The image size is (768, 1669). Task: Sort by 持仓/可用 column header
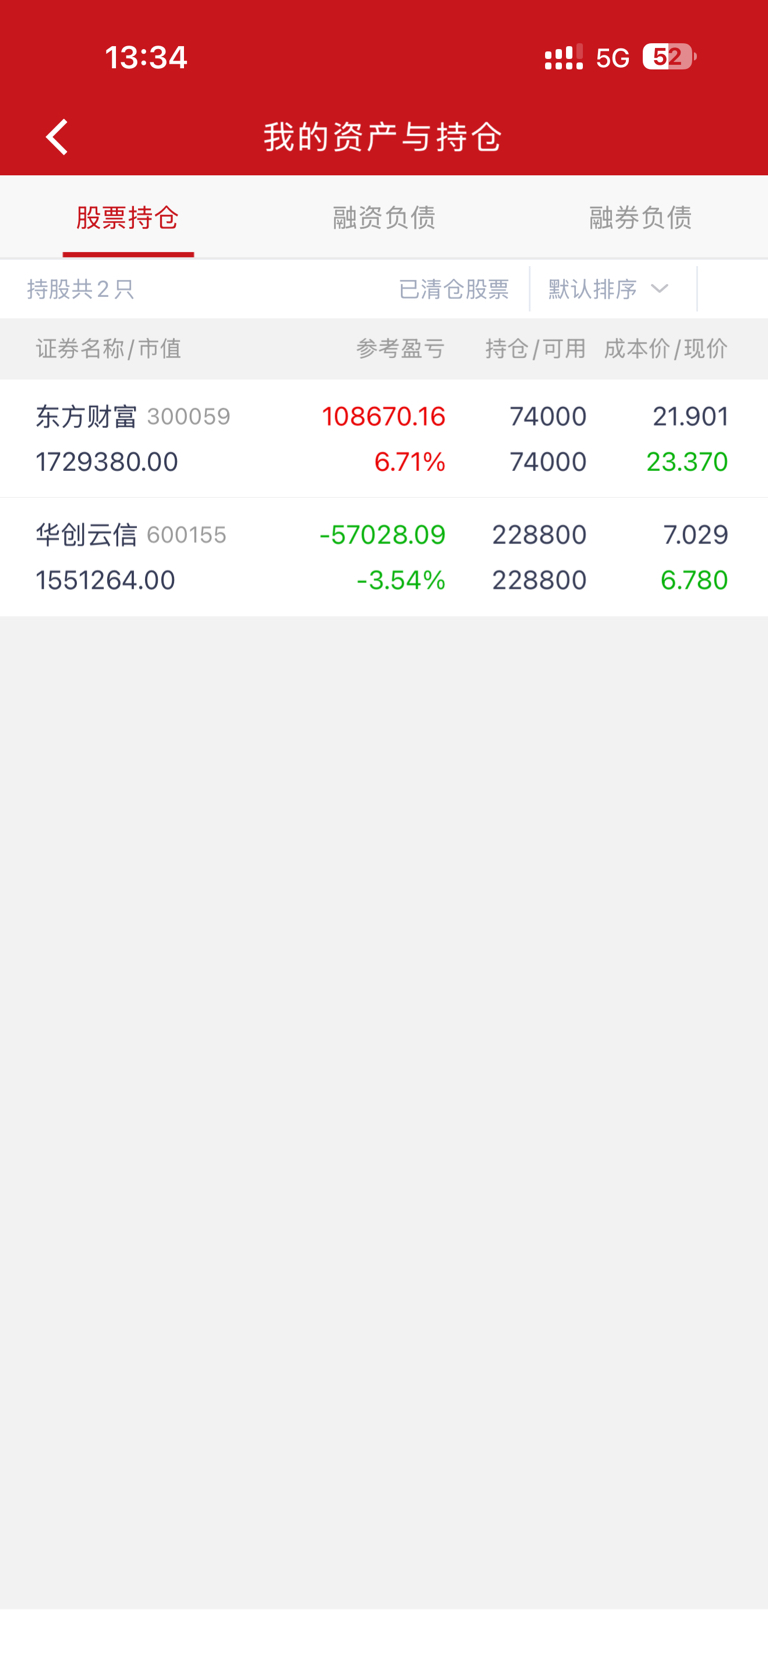tap(535, 349)
